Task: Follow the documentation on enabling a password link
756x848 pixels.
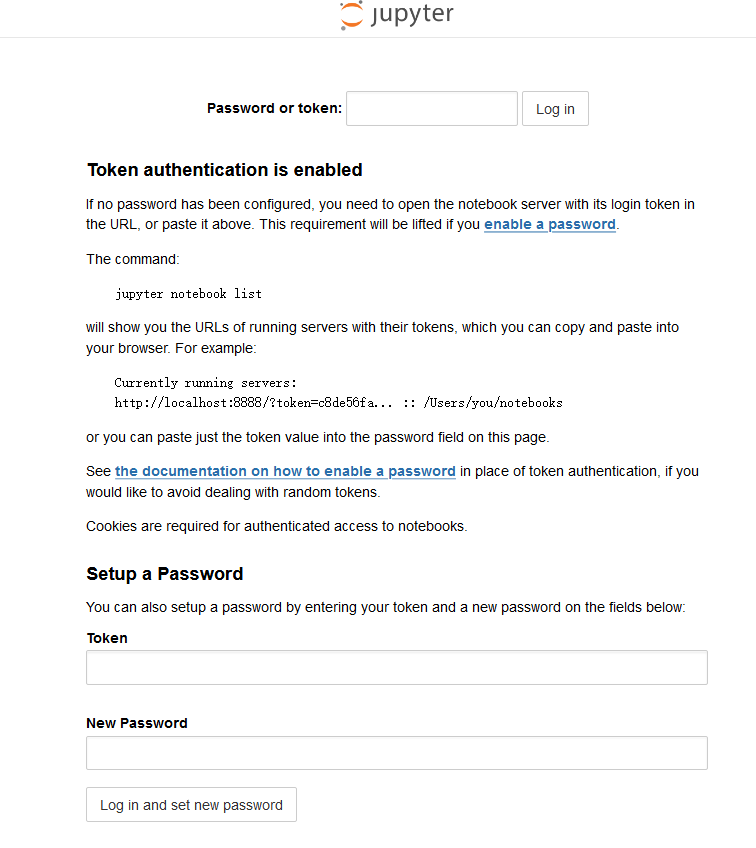Action: pyautogui.click(x=285, y=471)
